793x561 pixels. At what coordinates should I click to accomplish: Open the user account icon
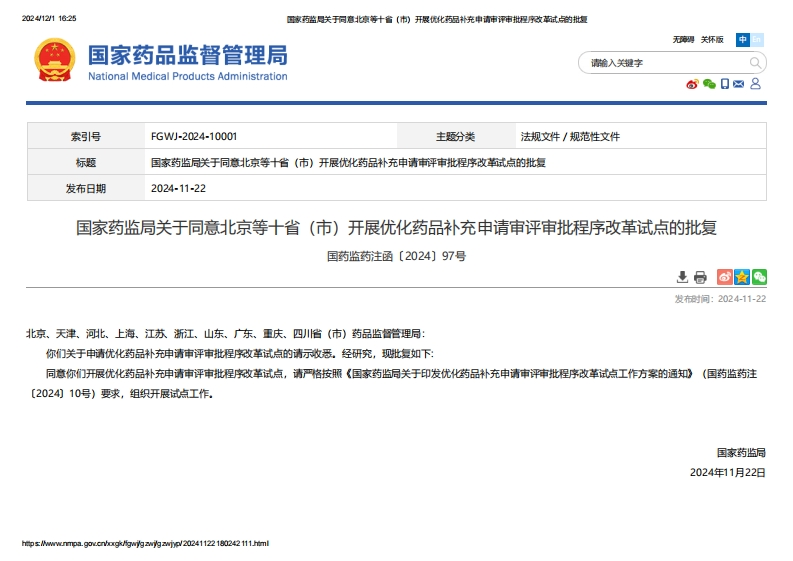point(756,84)
